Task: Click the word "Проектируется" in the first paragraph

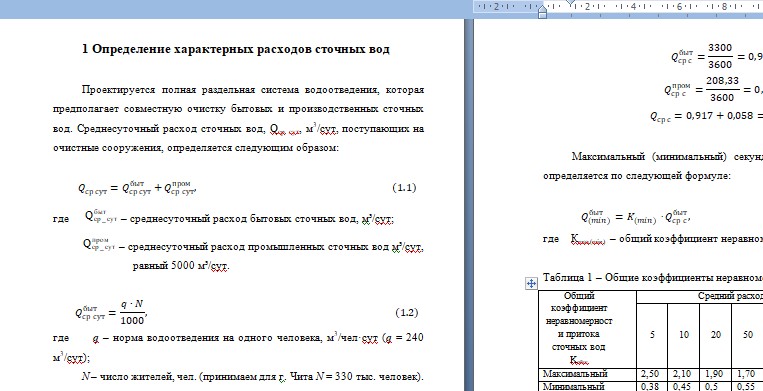Action: (x=118, y=90)
